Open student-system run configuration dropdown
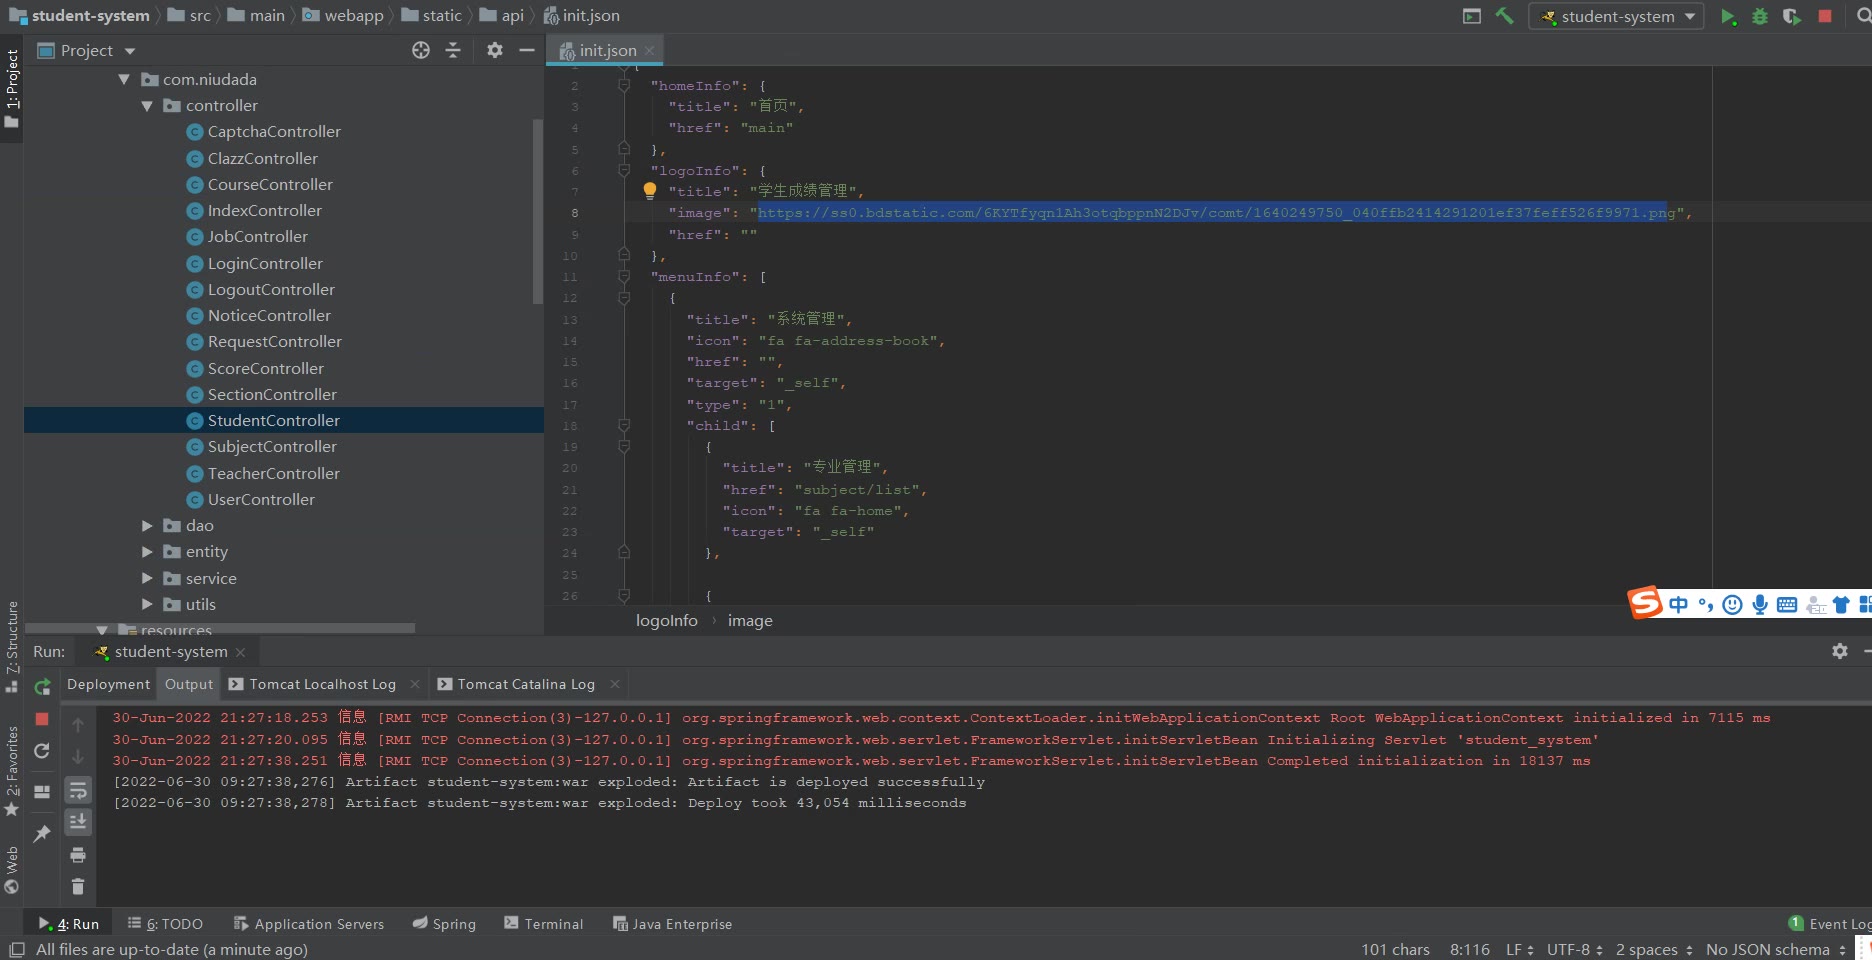1872x960 pixels. pos(1617,16)
